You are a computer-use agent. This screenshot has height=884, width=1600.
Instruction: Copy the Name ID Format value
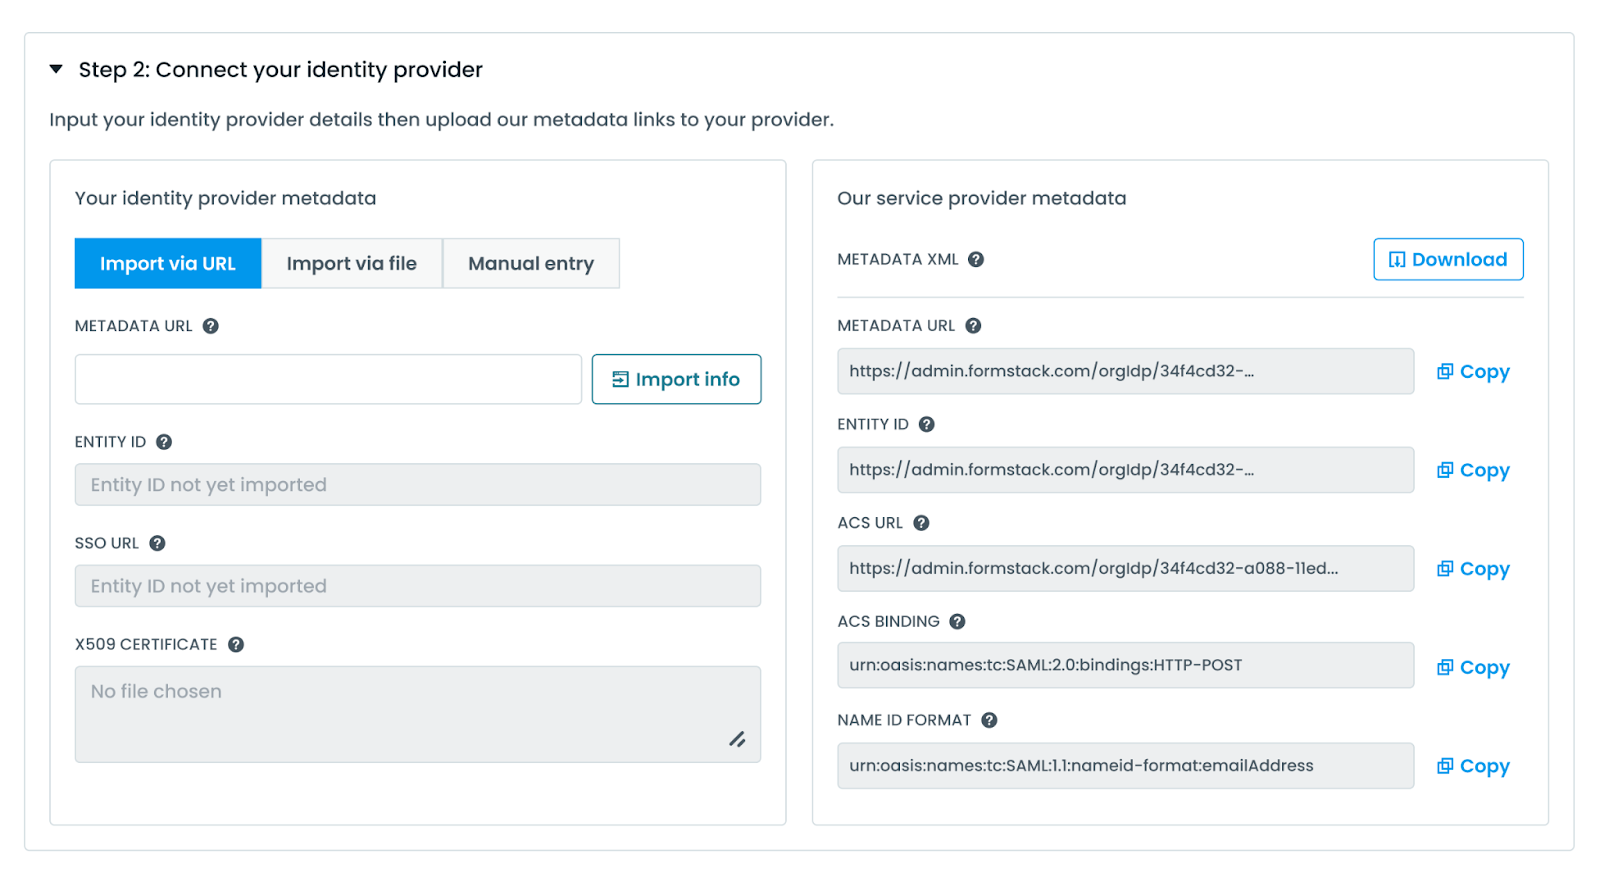coord(1473,766)
